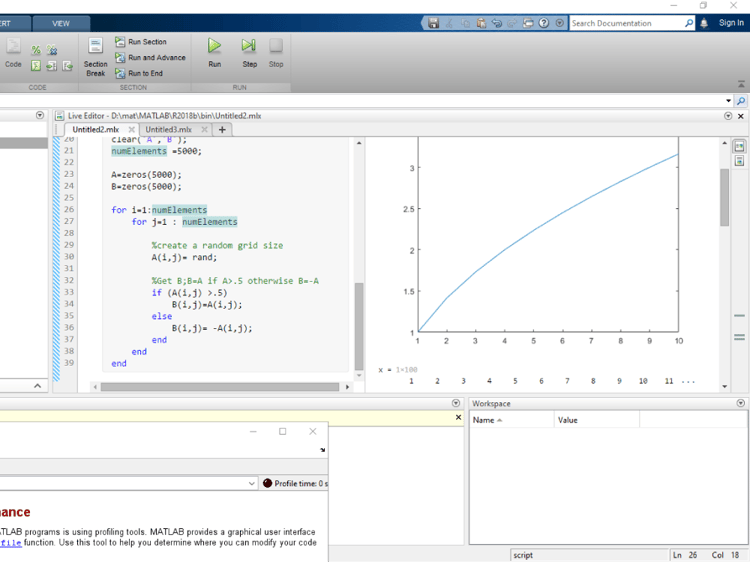Click Run and Advance
Image resolution: width=750 pixels, height=562 pixels.
(x=150, y=57)
